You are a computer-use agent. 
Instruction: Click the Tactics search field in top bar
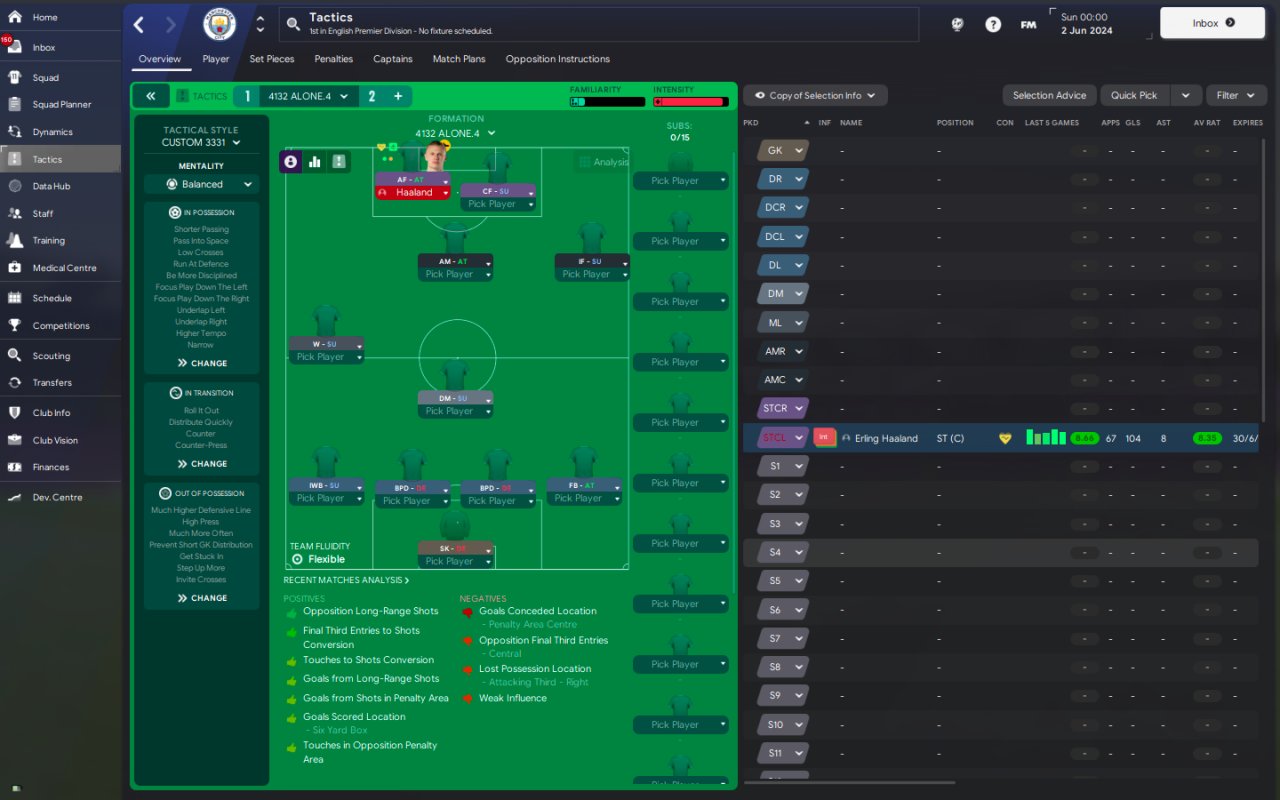[x=598, y=24]
